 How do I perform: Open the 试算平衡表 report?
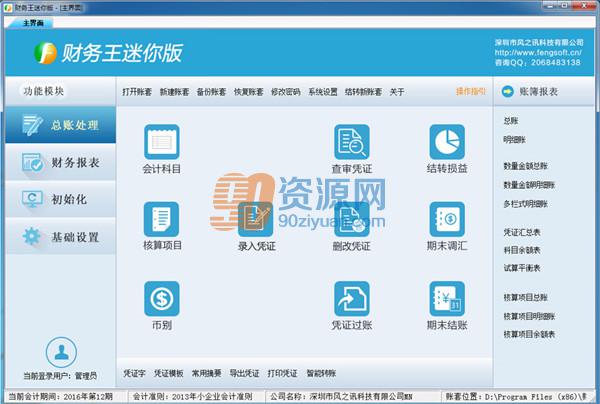pos(522,268)
